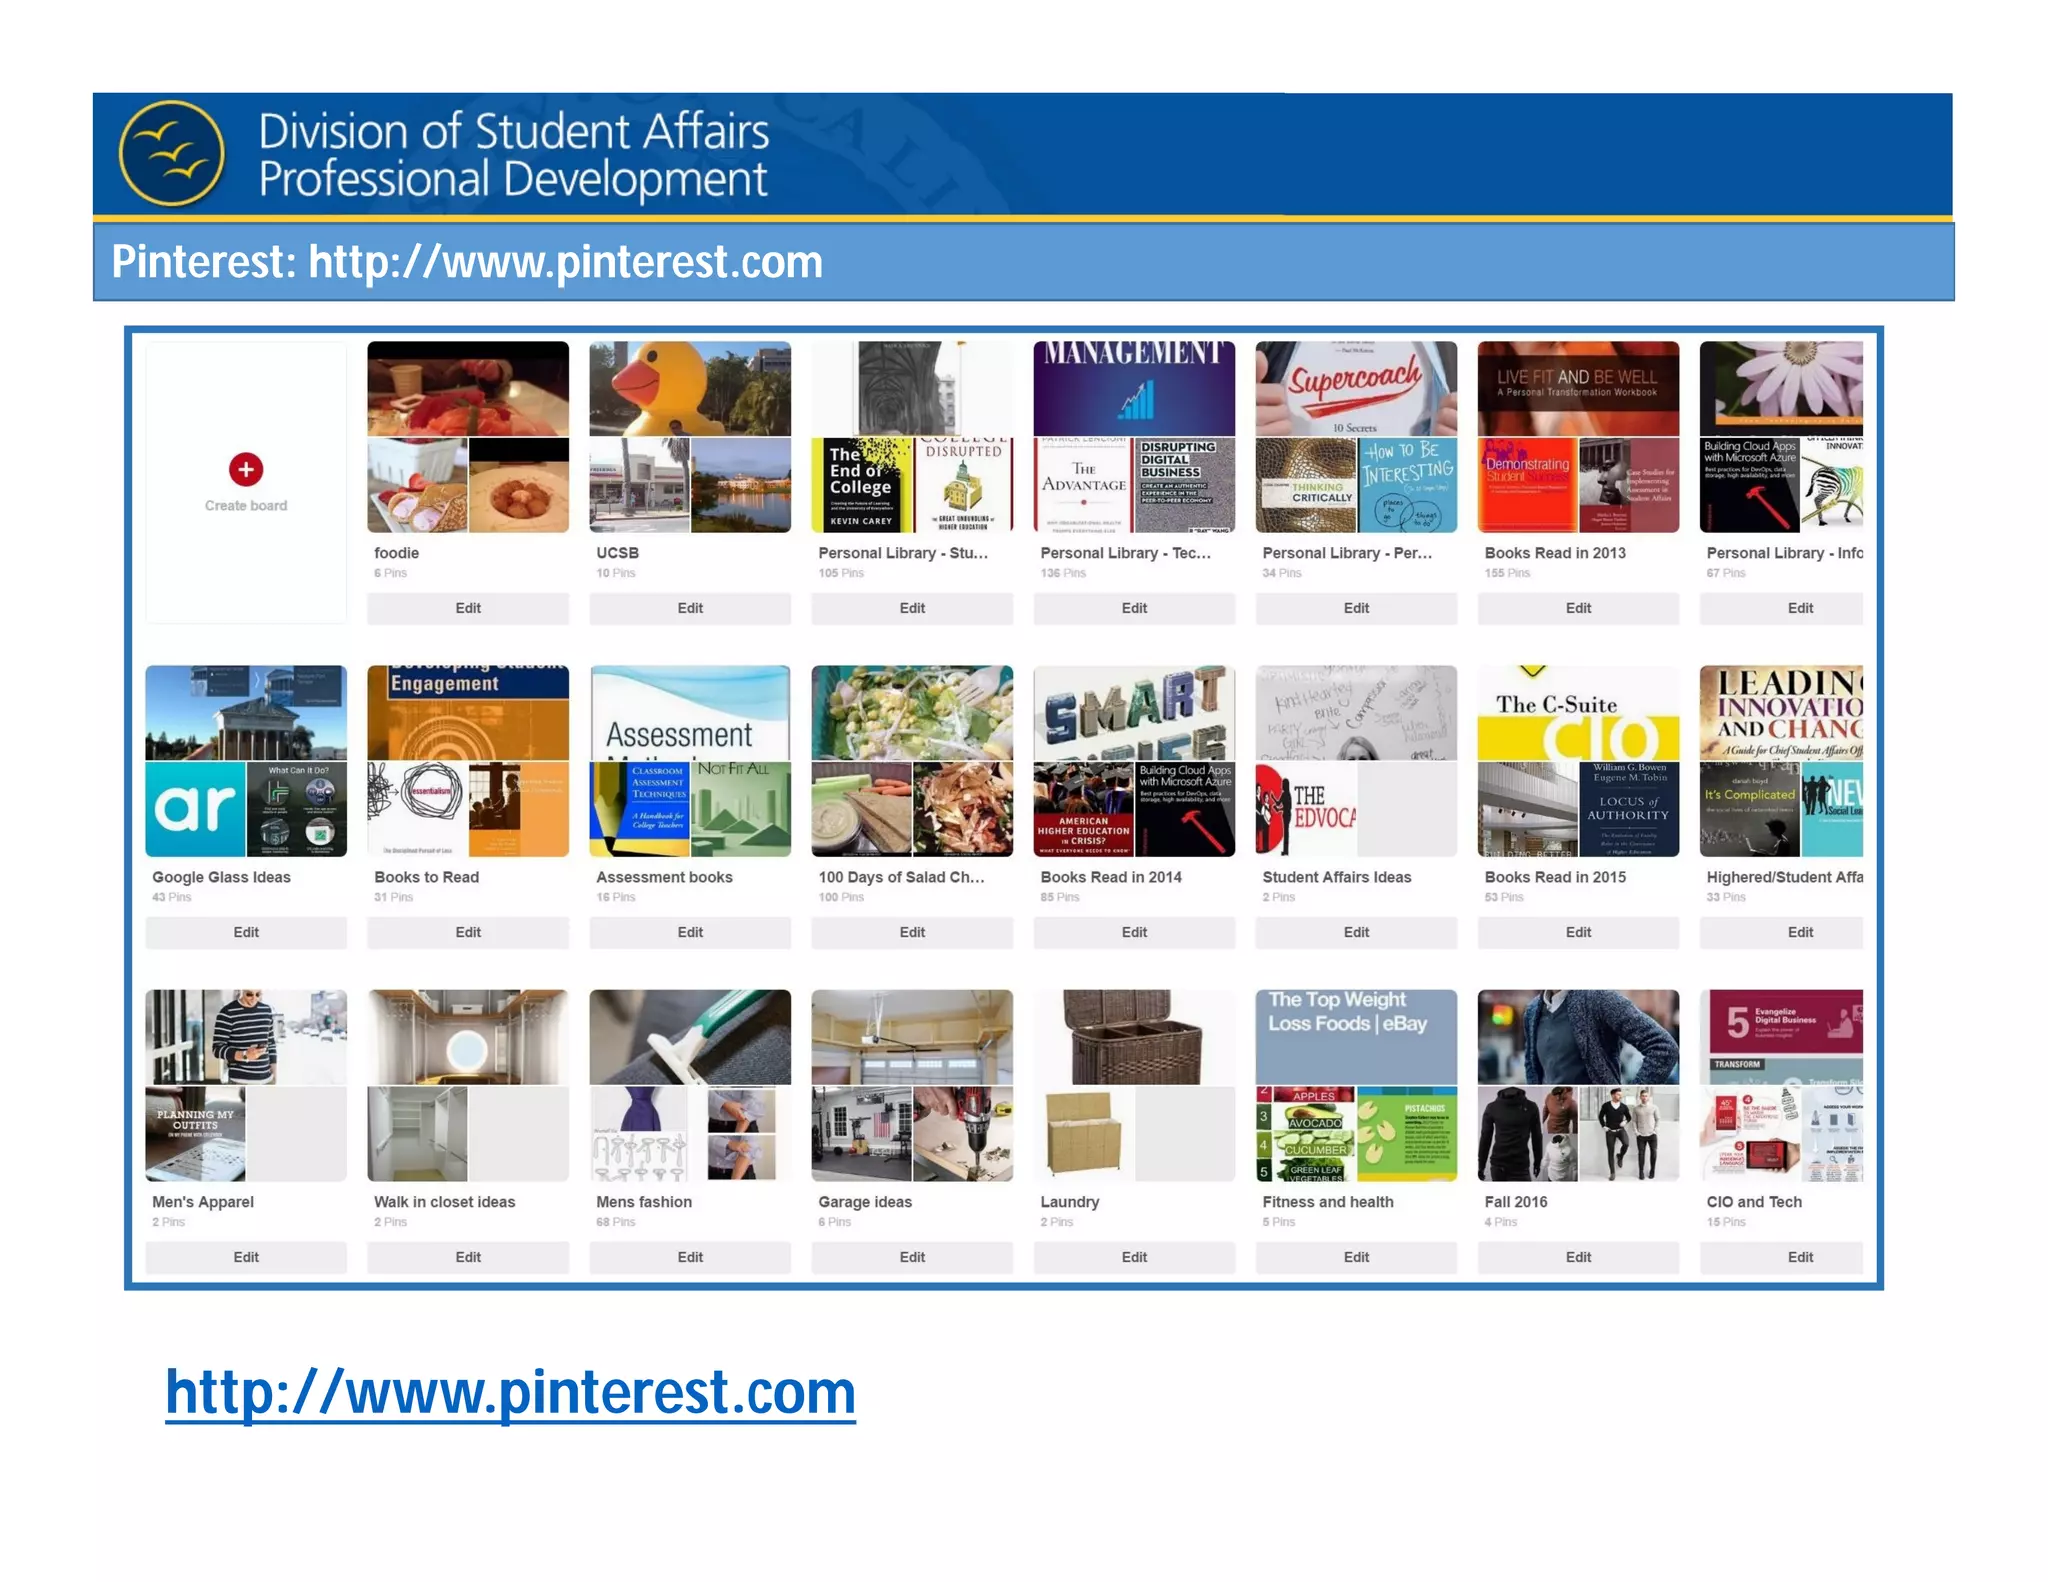Edit the CIO and Tech board
This screenshot has height=1582, width=2048.
(x=1781, y=1257)
